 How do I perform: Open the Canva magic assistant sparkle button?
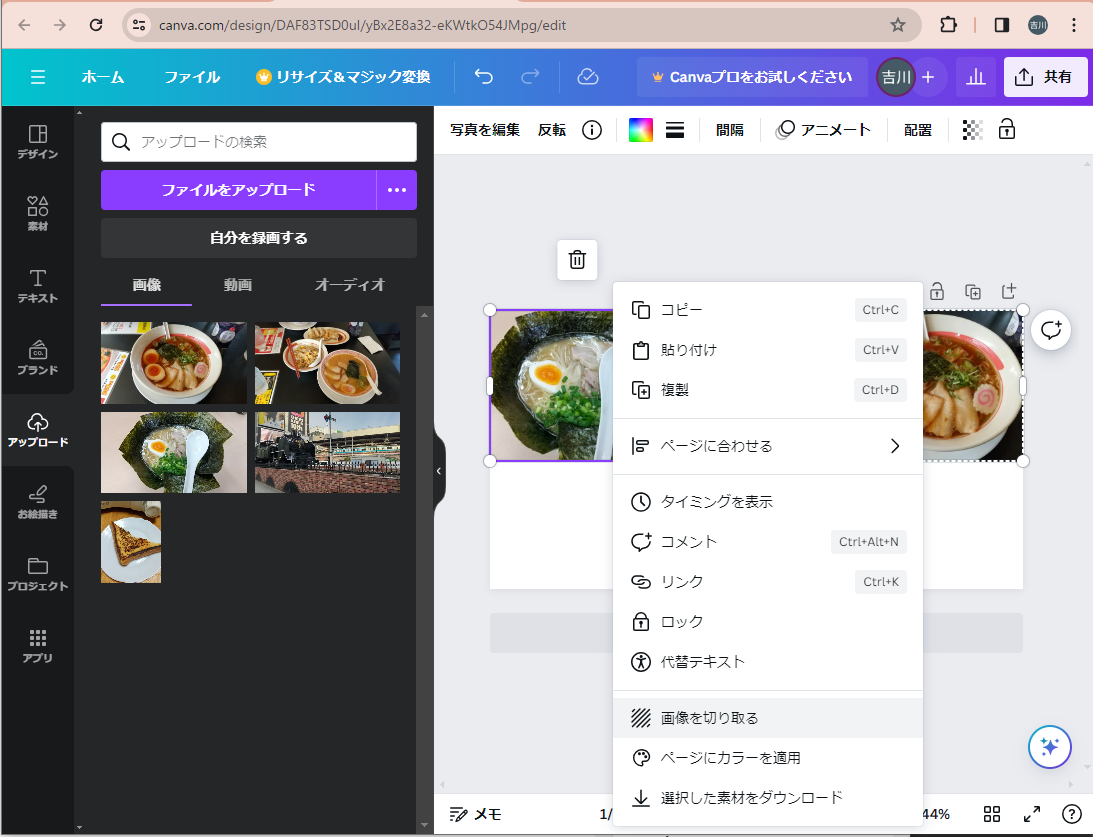1050,746
